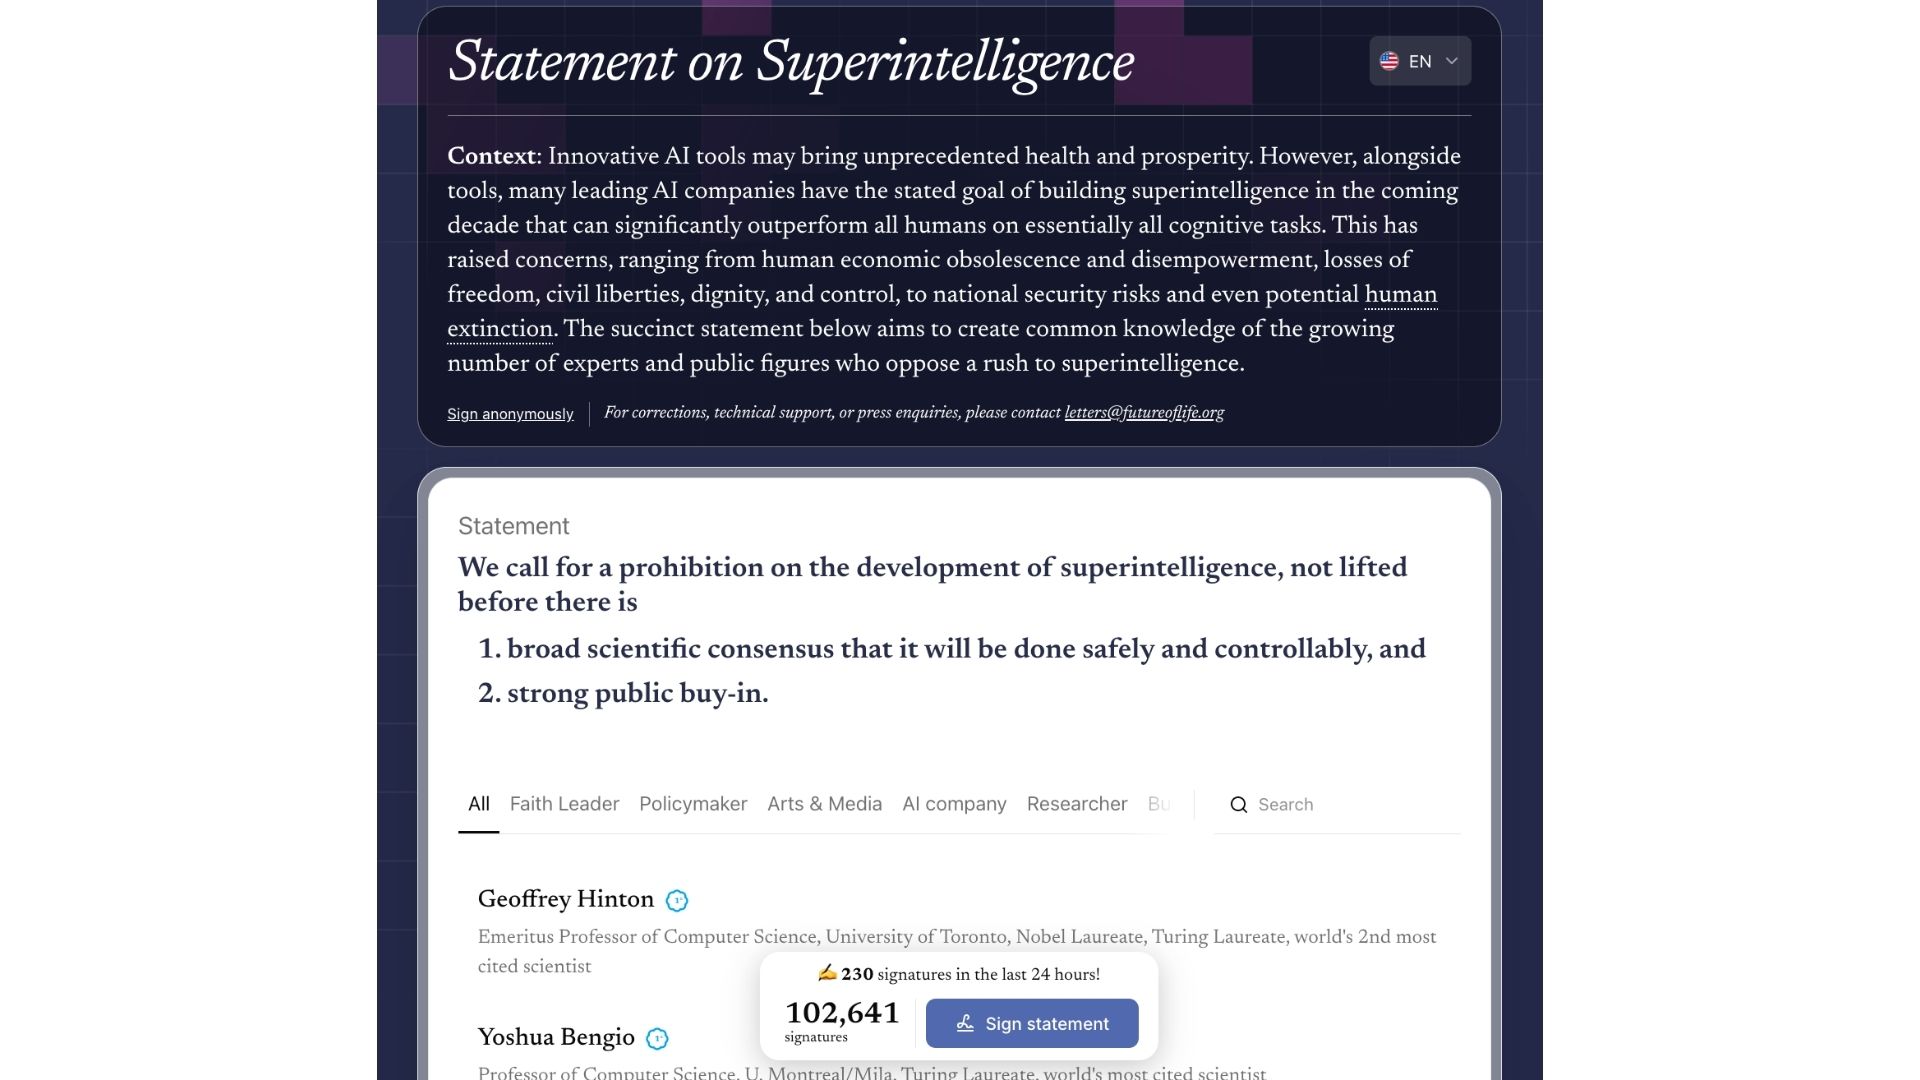Viewport: 1920px width, 1080px height.
Task: Show the Arts & Media tab
Action: click(824, 804)
